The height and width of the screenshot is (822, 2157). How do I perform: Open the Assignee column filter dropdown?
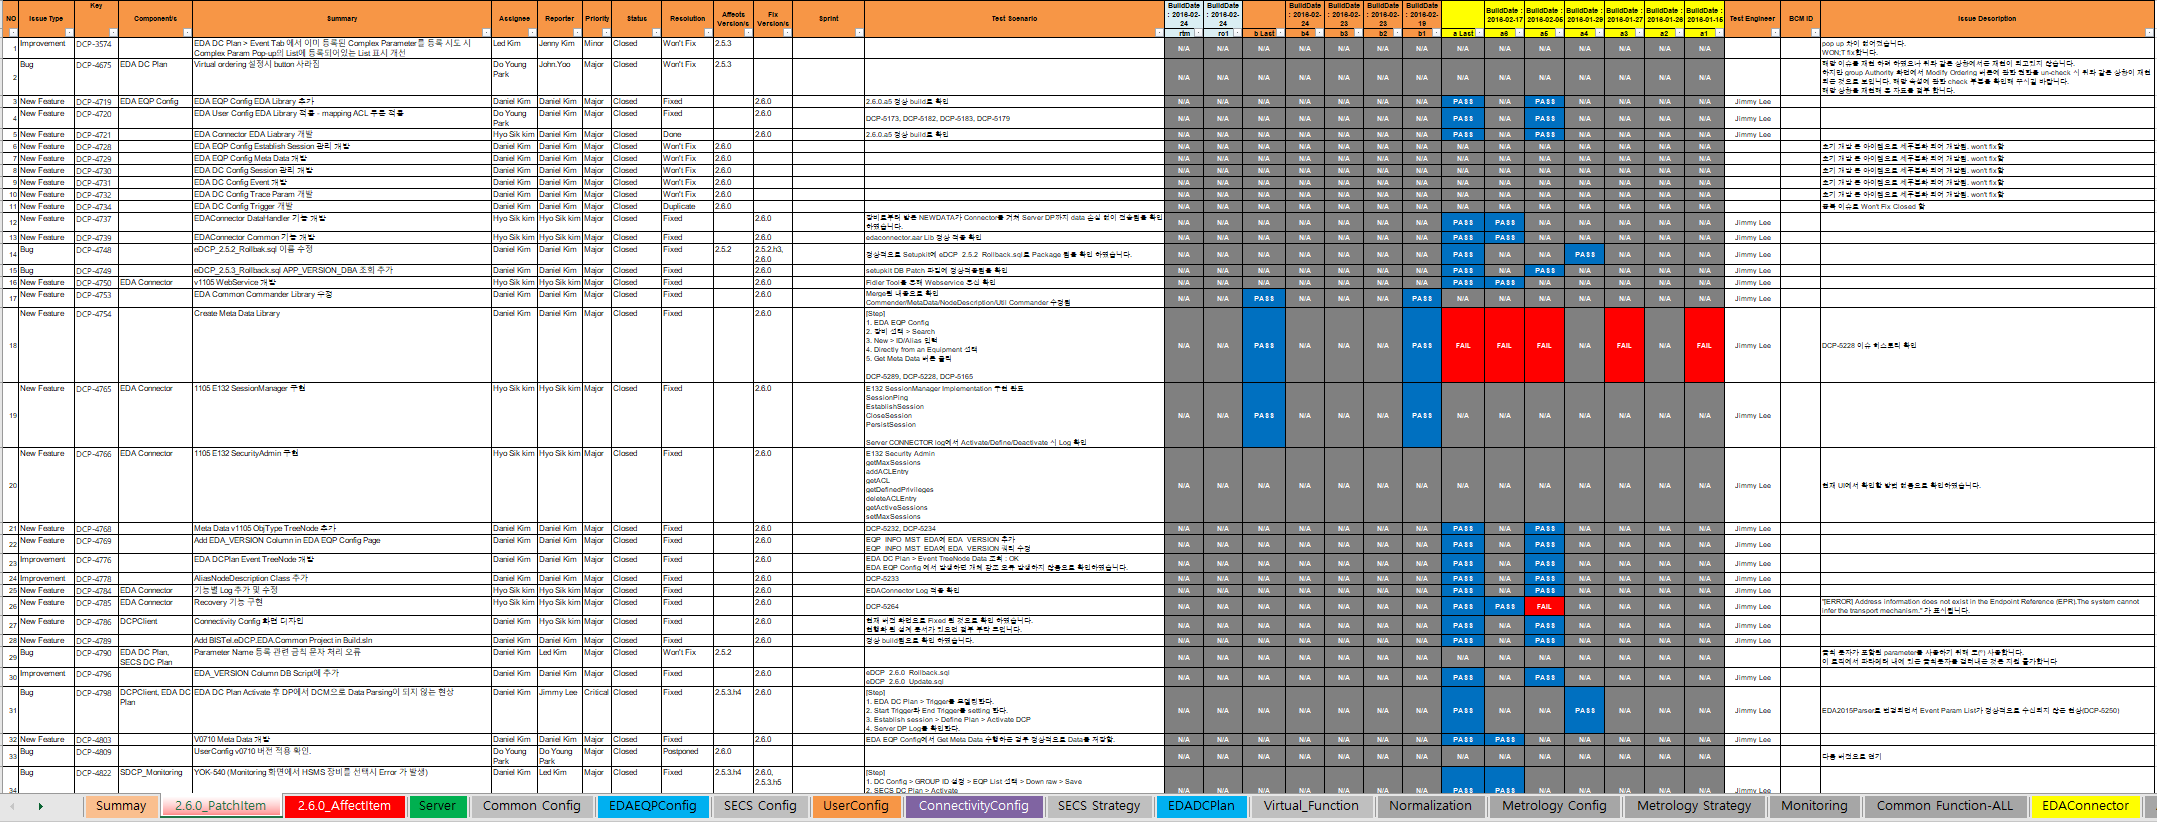[x=532, y=33]
